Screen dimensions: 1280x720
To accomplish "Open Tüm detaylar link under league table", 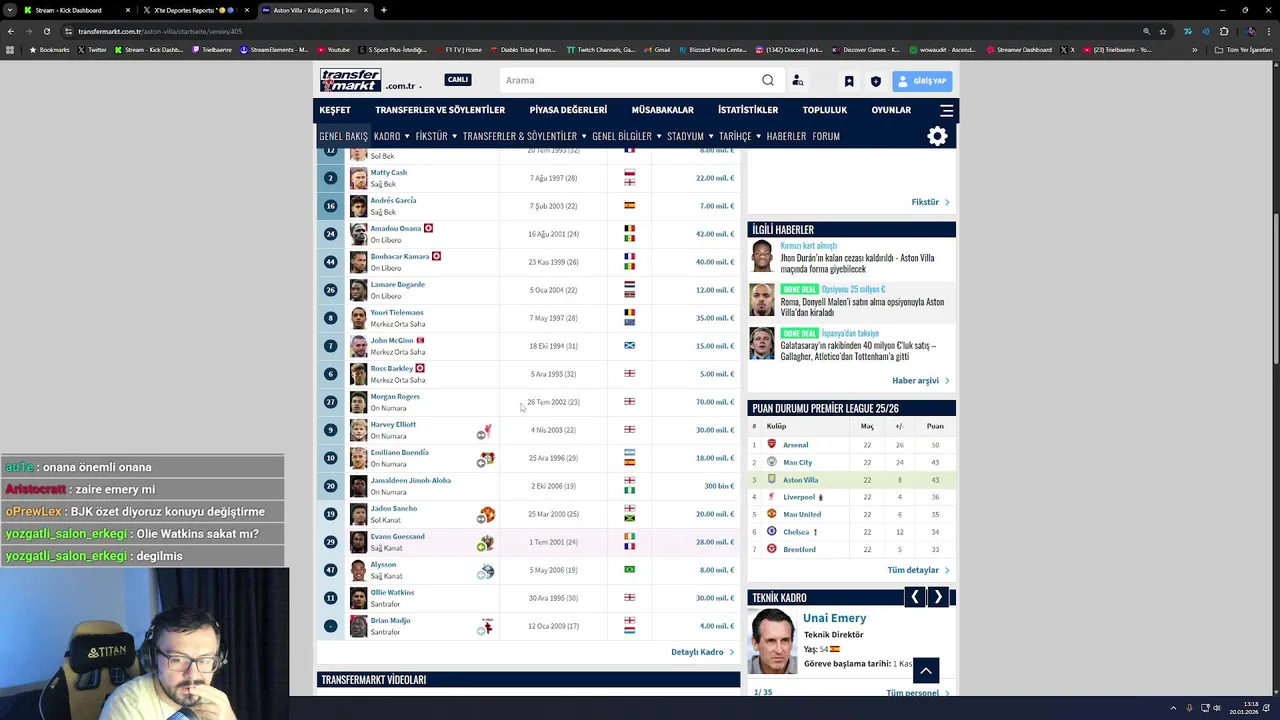I will 918,570.
